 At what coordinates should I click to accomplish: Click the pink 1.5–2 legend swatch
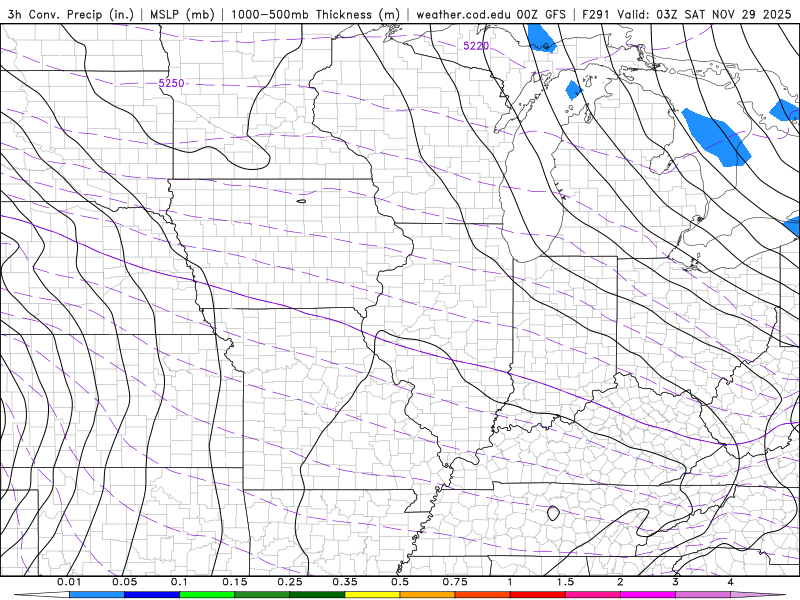click(x=593, y=595)
